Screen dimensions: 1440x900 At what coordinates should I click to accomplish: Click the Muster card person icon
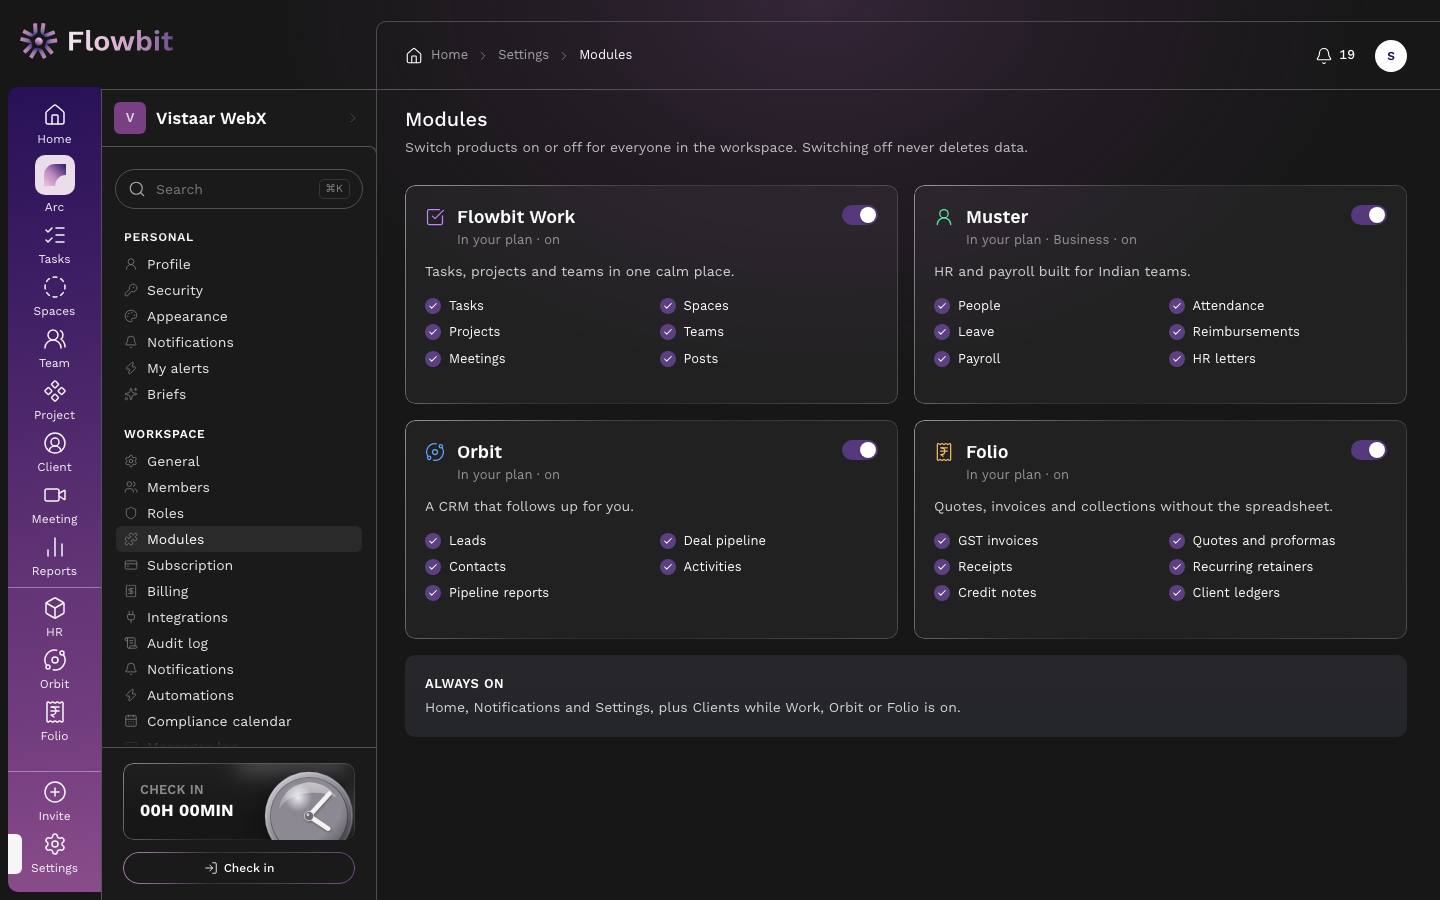coord(944,217)
